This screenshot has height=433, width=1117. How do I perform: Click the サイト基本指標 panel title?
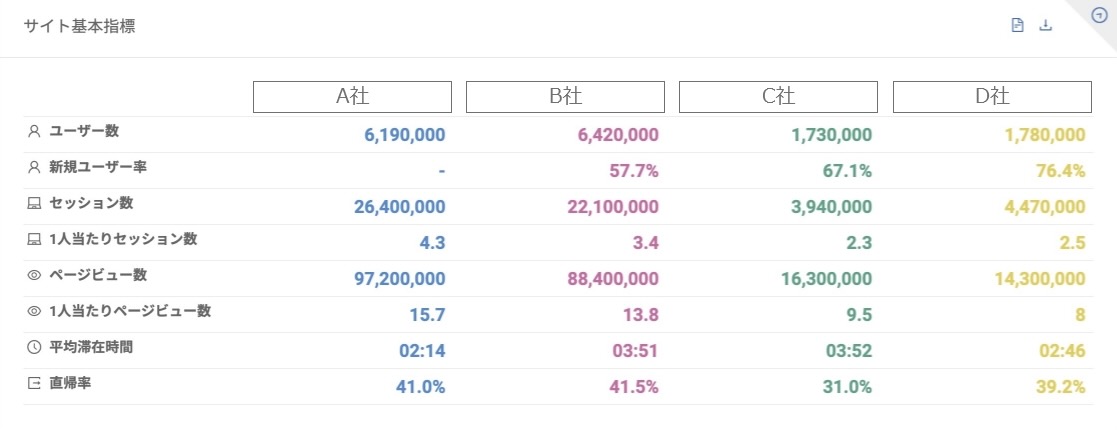[x=80, y=27]
